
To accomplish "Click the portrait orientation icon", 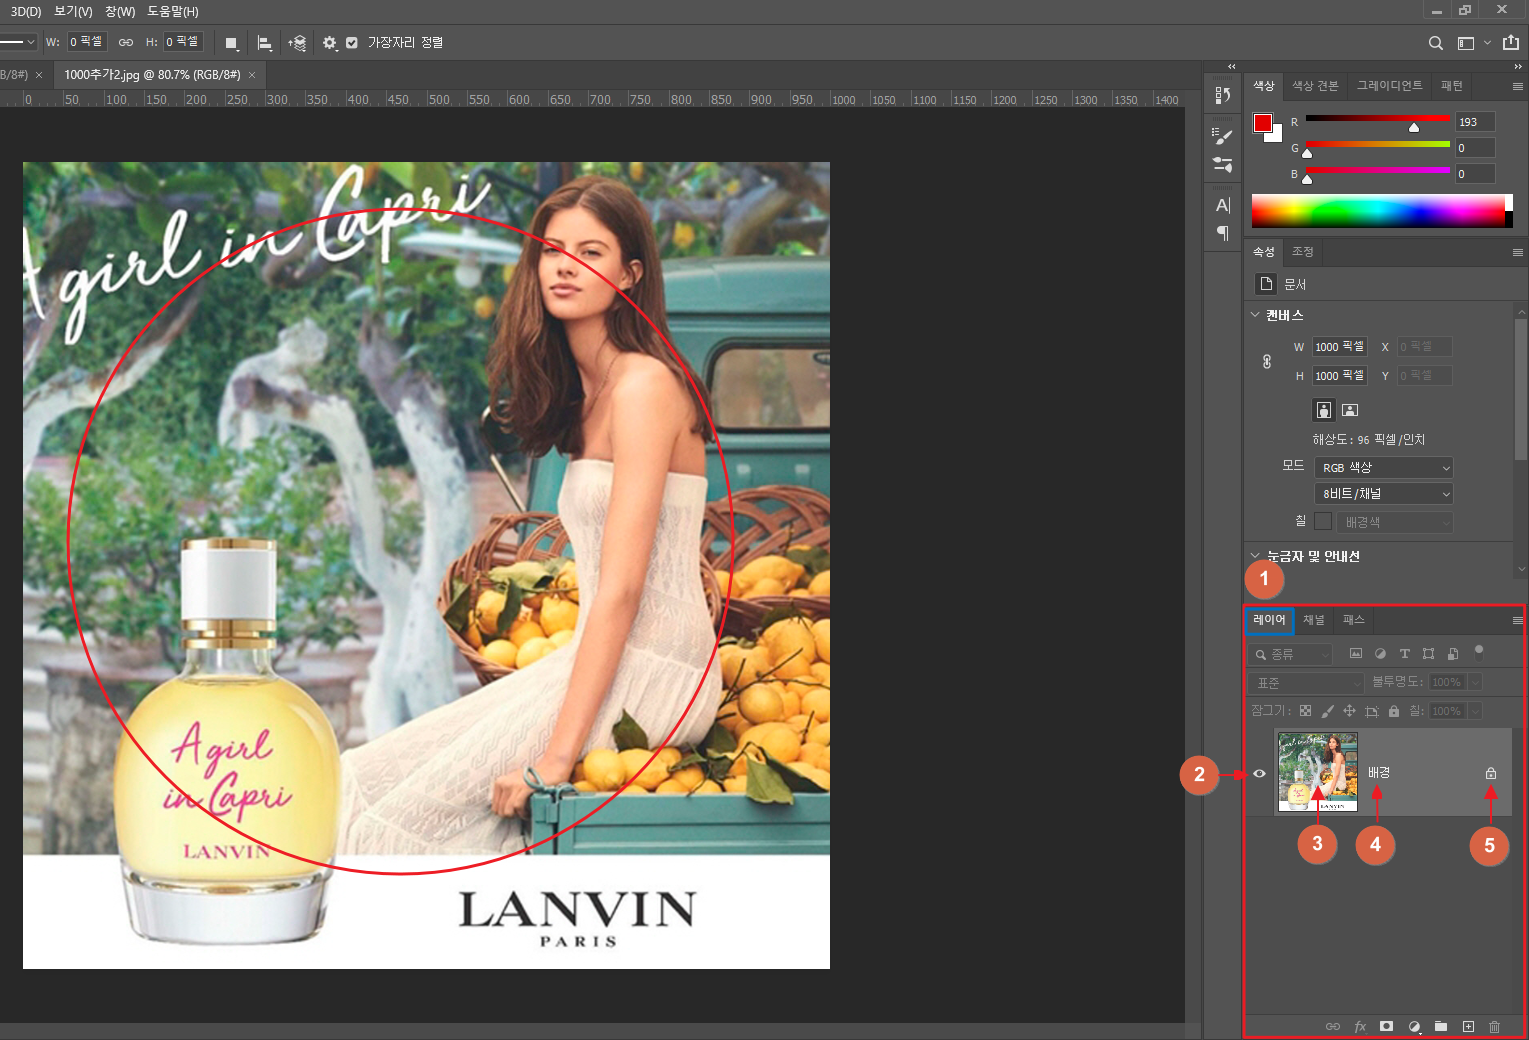I will [x=1323, y=410].
